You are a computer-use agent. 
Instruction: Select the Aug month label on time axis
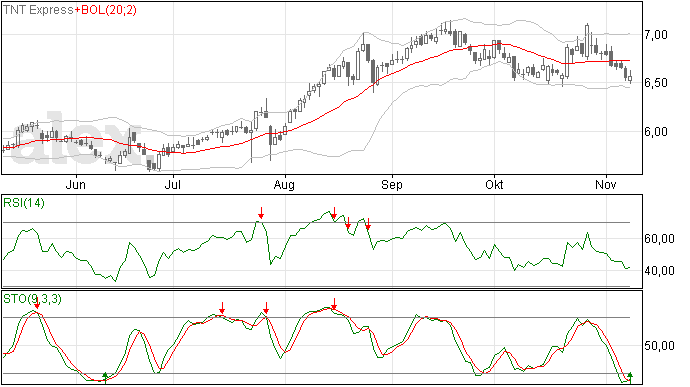pyautogui.click(x=284, y=184)
